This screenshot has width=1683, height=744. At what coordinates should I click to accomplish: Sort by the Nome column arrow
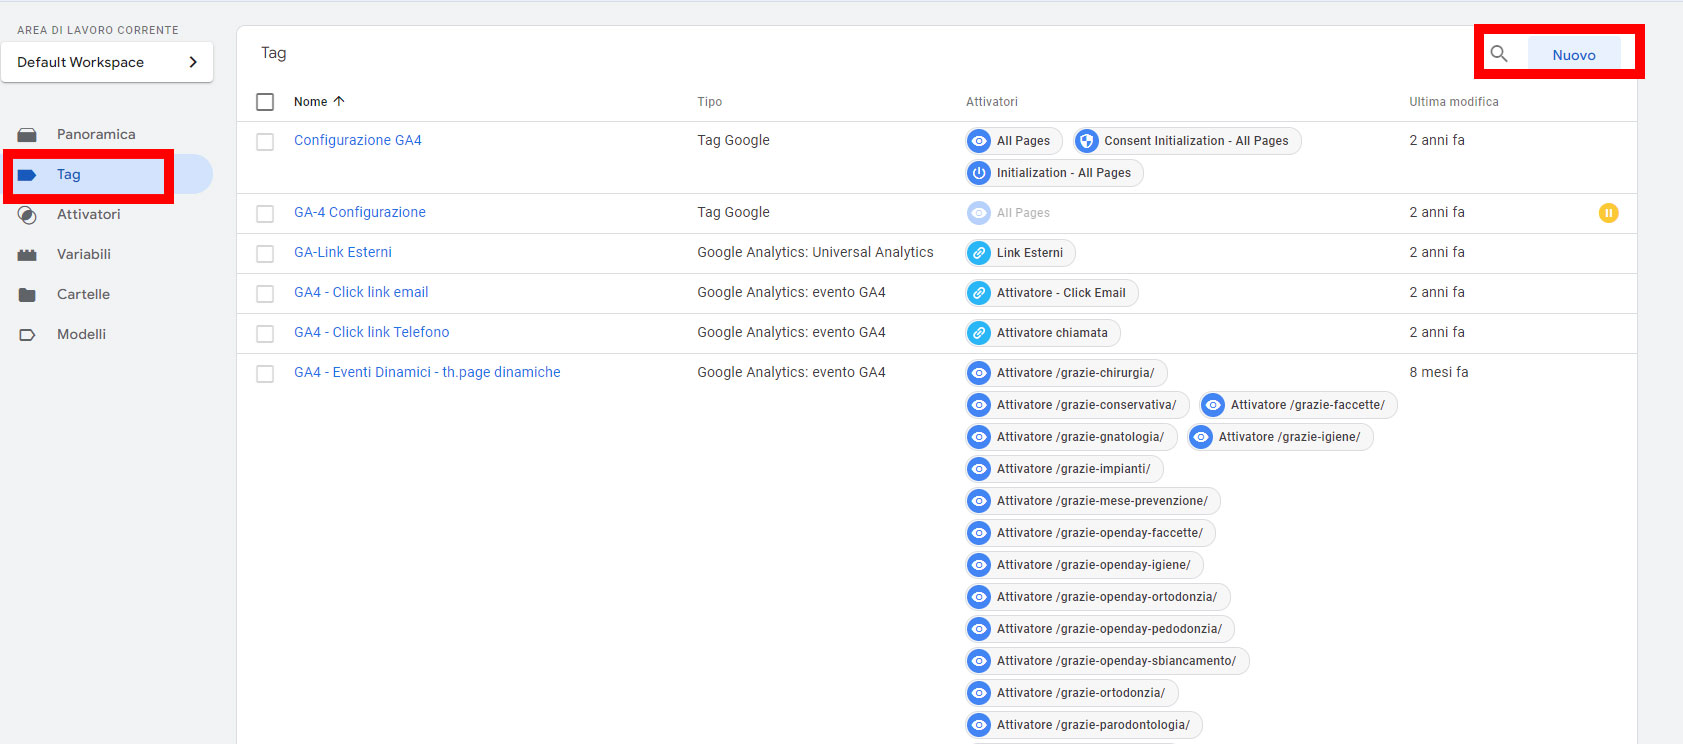pyautogui.click(x=339, y=101)
